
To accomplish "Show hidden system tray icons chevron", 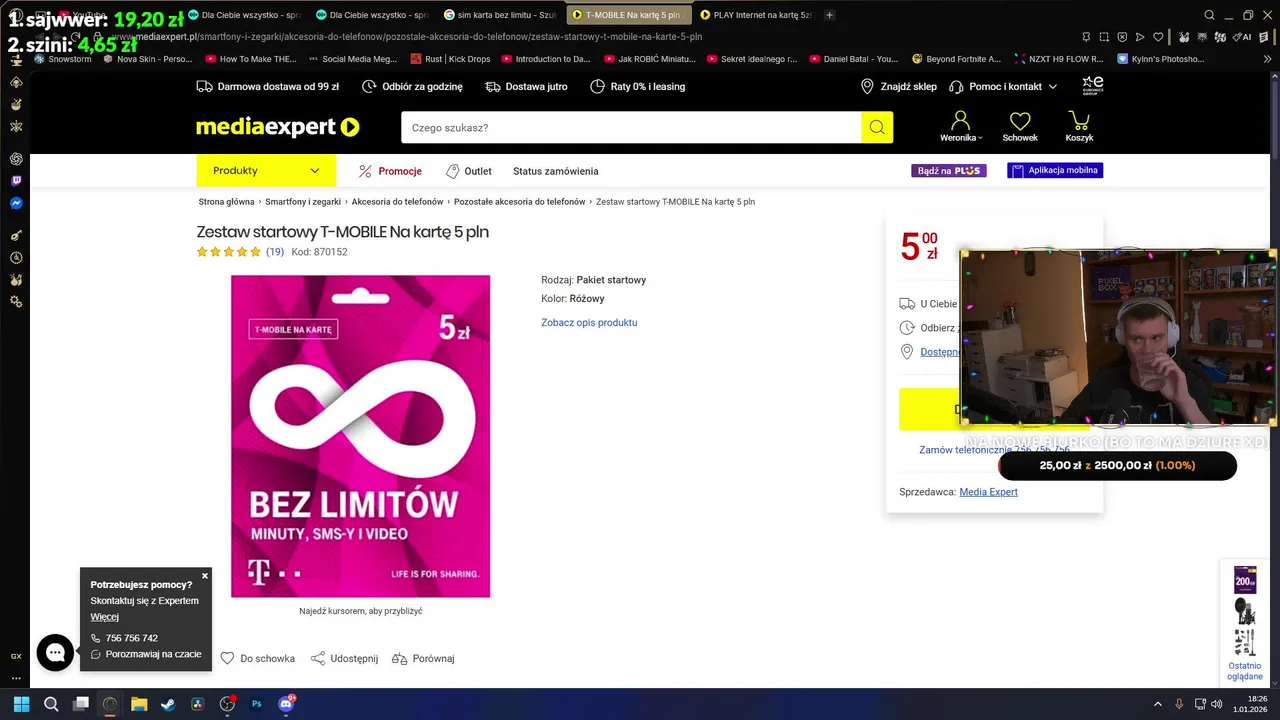I will 1158,704.
